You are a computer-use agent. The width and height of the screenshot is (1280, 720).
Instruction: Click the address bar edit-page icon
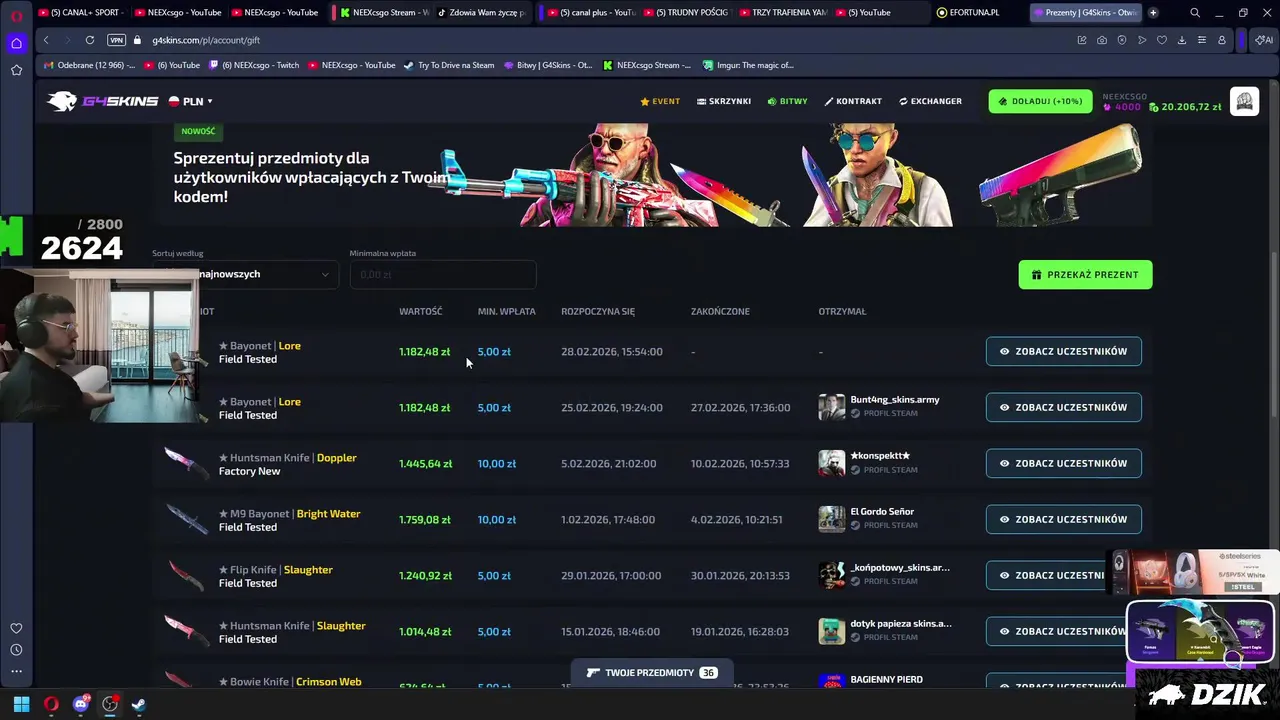coord(1082,40)
